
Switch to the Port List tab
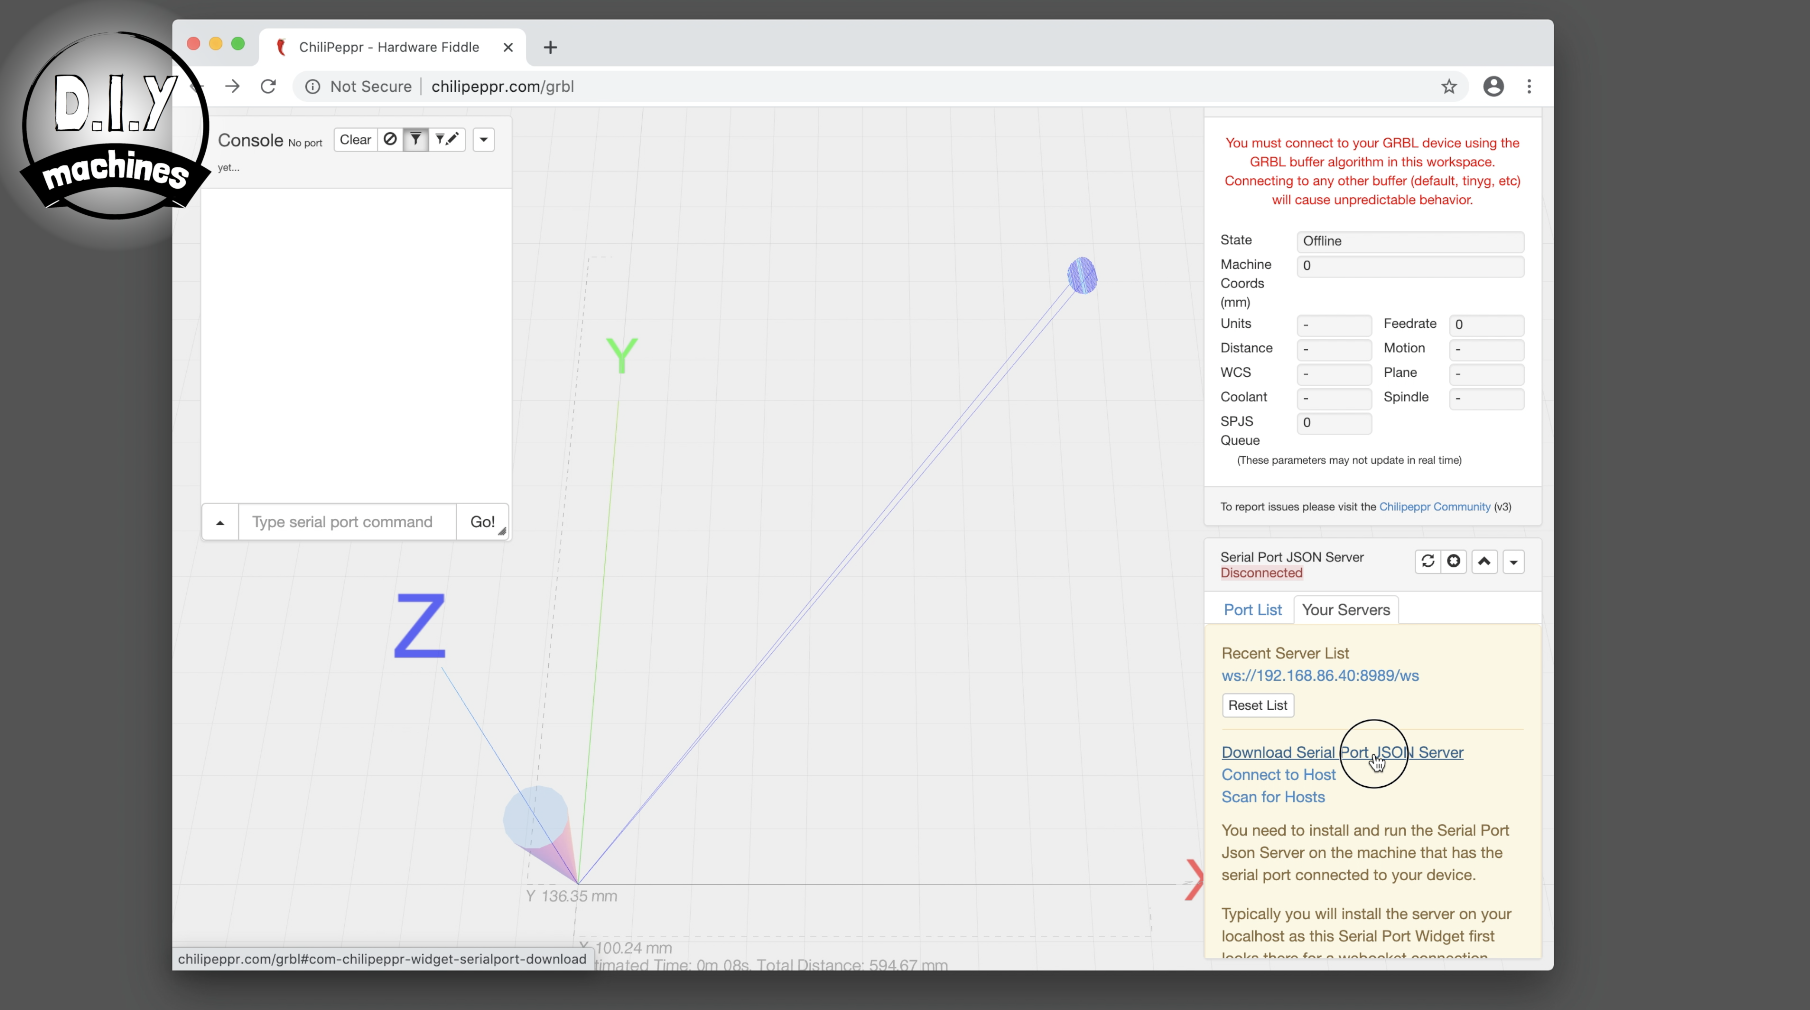[1252, 610]
